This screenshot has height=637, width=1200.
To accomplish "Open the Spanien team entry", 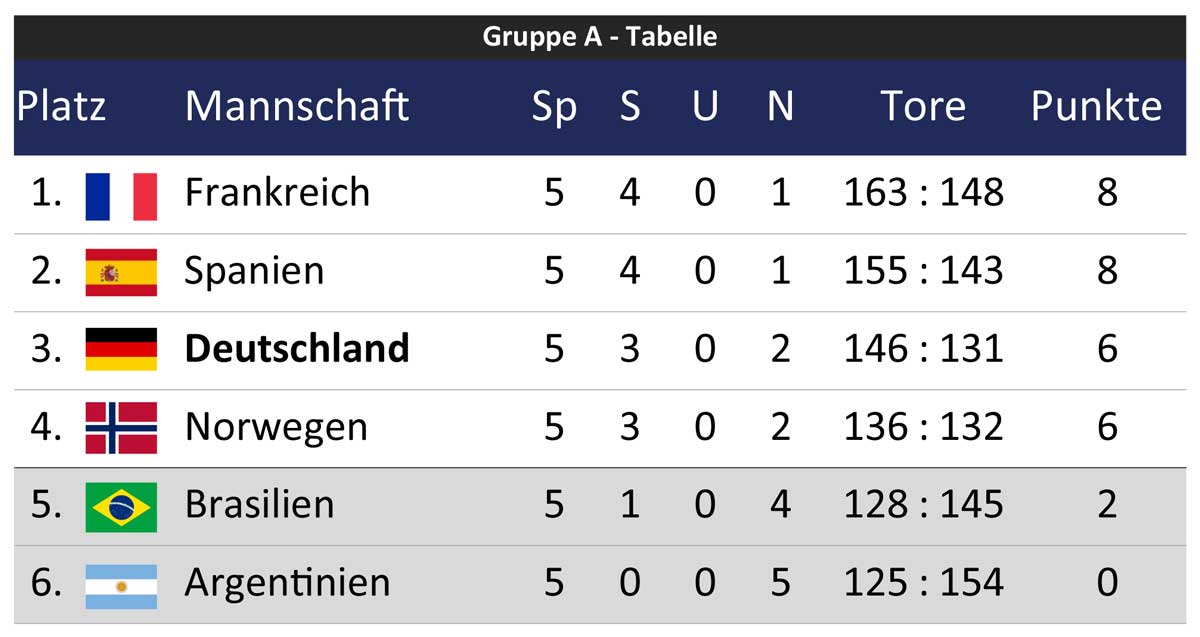I will (x=254, y=271).
